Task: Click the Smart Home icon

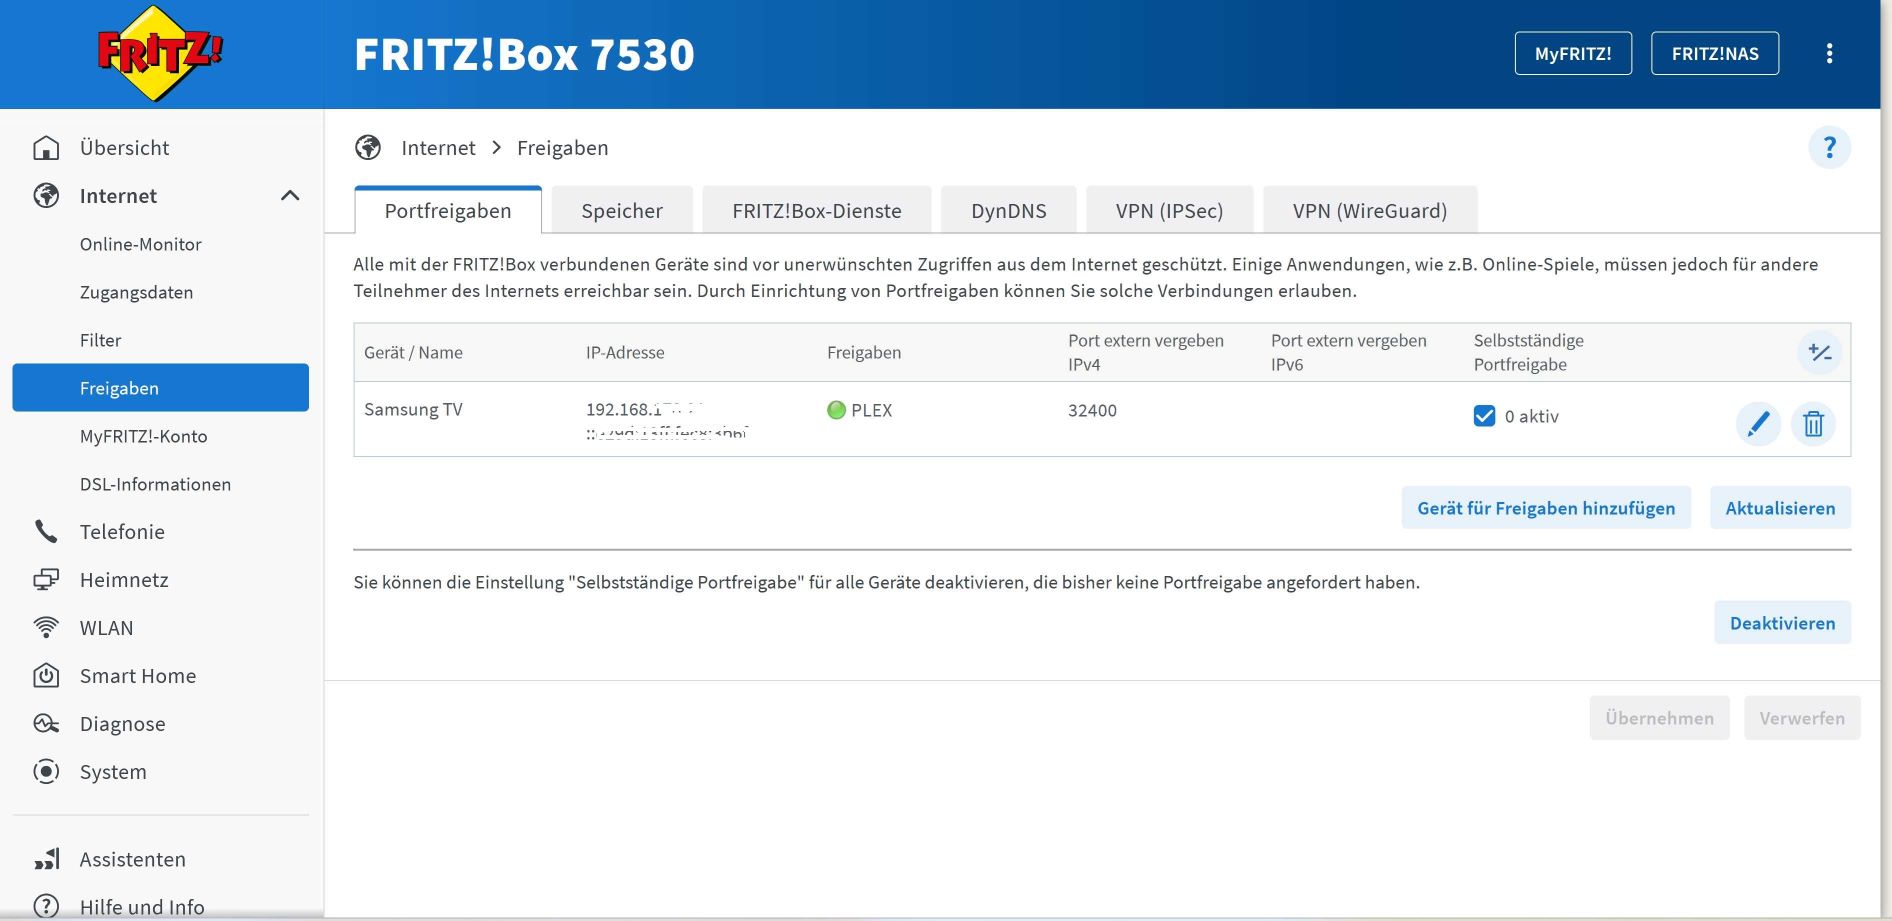Action: click(46, 676)
